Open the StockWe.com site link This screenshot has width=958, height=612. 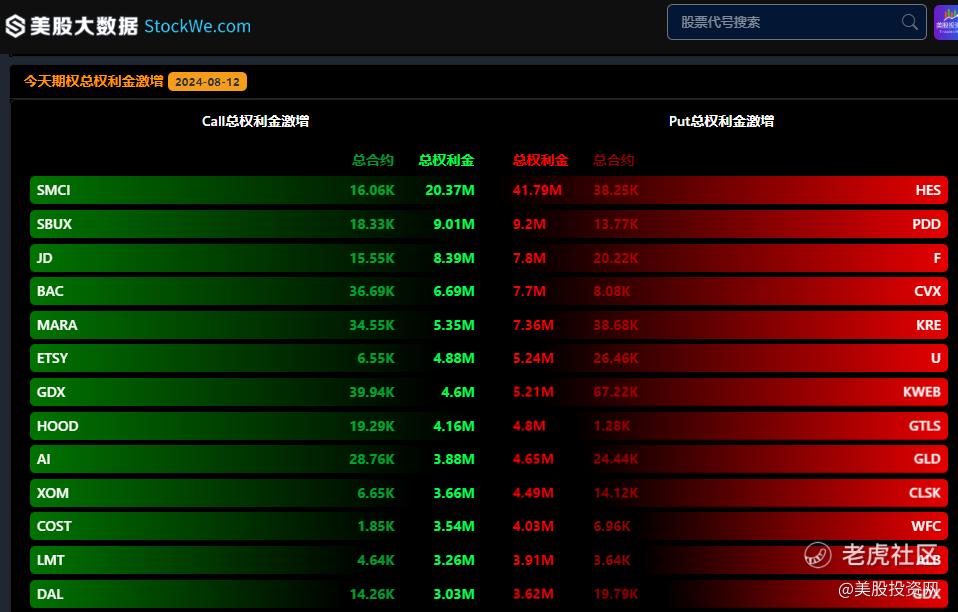[197, 26]
